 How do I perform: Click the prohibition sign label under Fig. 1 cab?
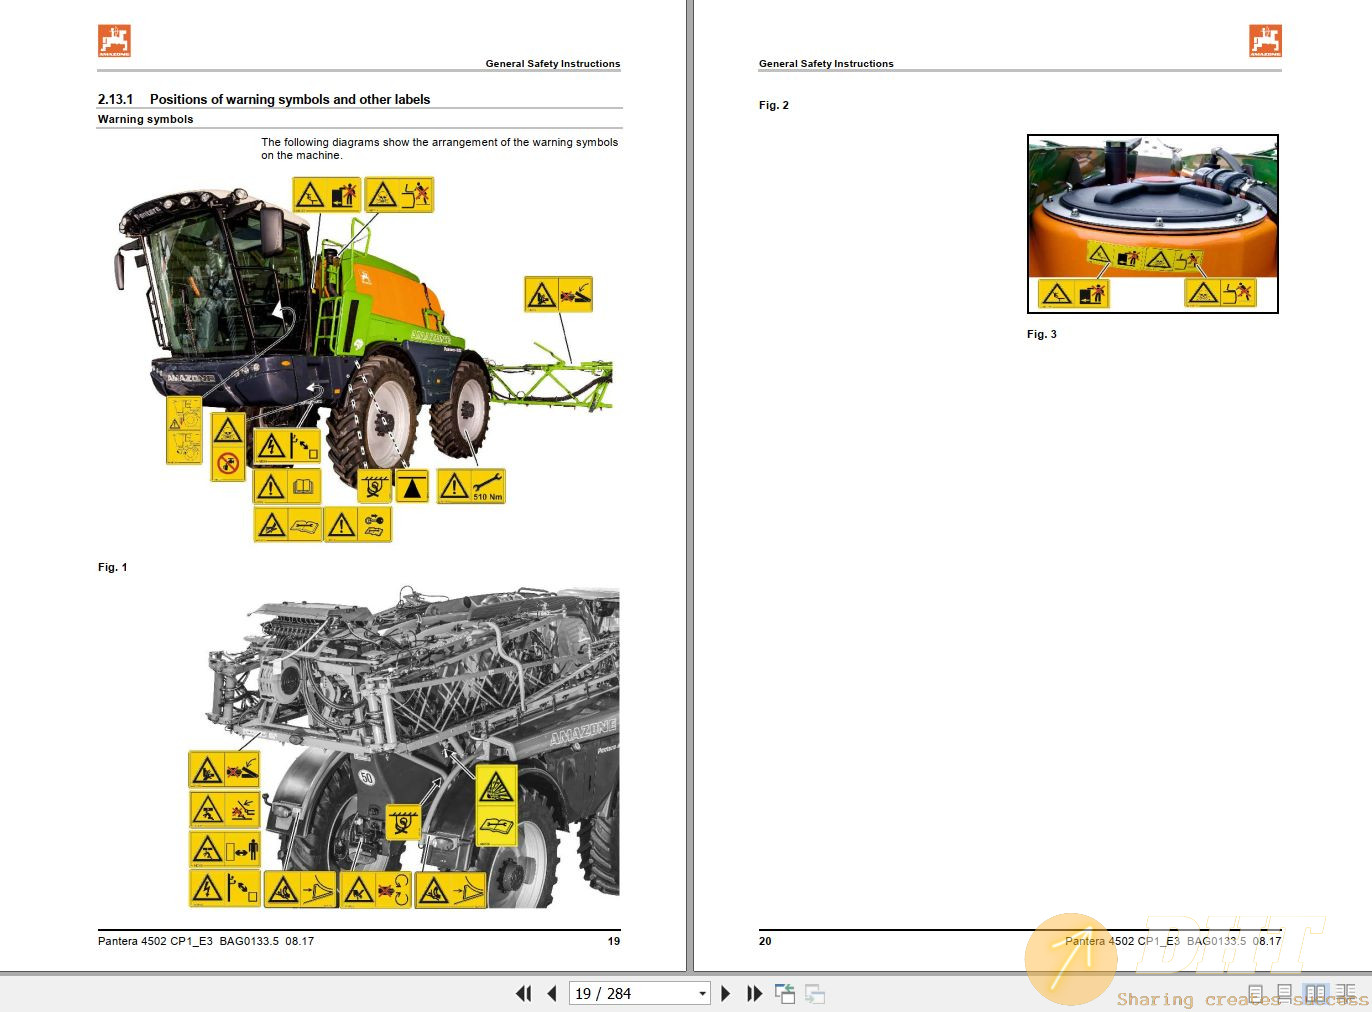click(228, 447)
